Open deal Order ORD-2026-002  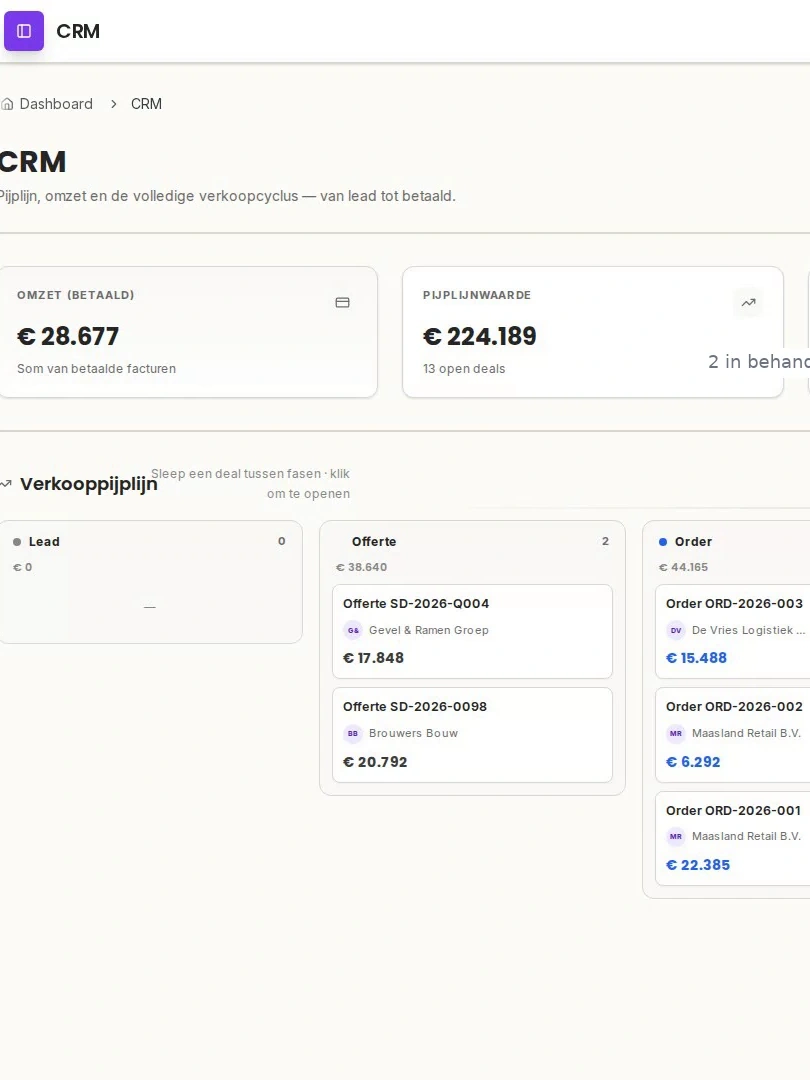click(733, 735)
